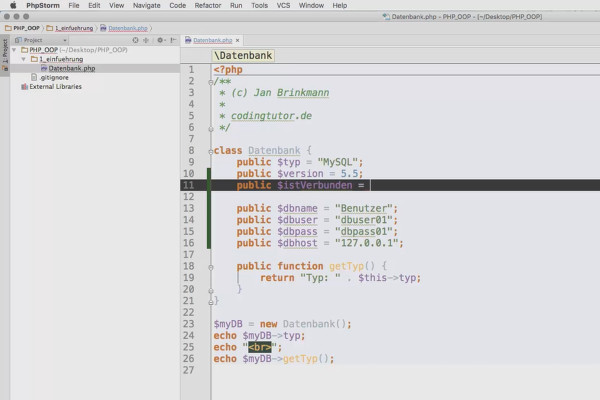
Task: Open the Window menu
Action: coord(311,5)
